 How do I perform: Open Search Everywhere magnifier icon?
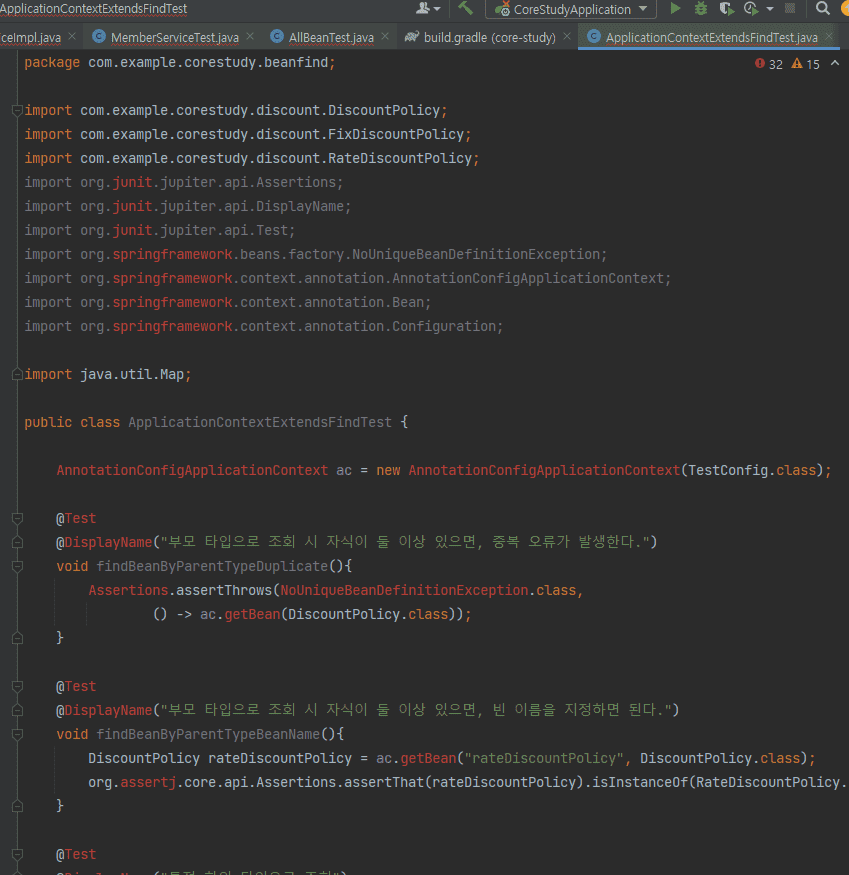click(822, 9)
